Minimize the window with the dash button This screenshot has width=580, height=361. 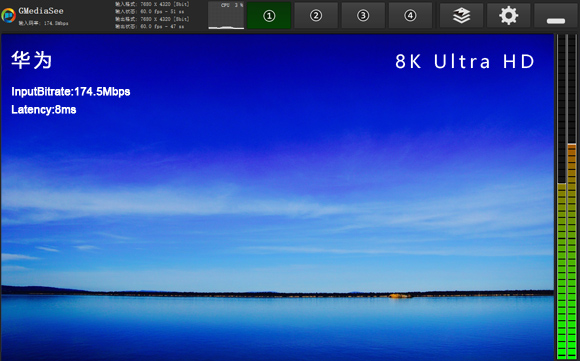[x=556, y=16]
